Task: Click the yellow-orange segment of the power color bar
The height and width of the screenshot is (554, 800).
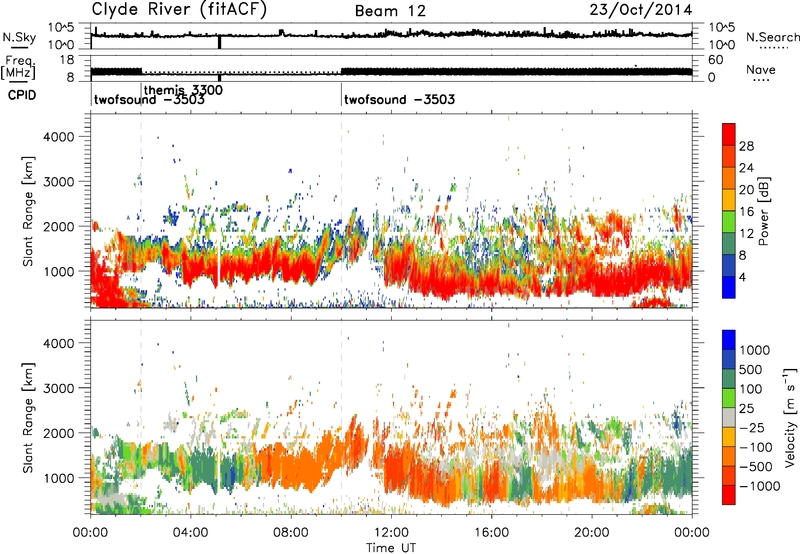Action: [x=729, y=199]
